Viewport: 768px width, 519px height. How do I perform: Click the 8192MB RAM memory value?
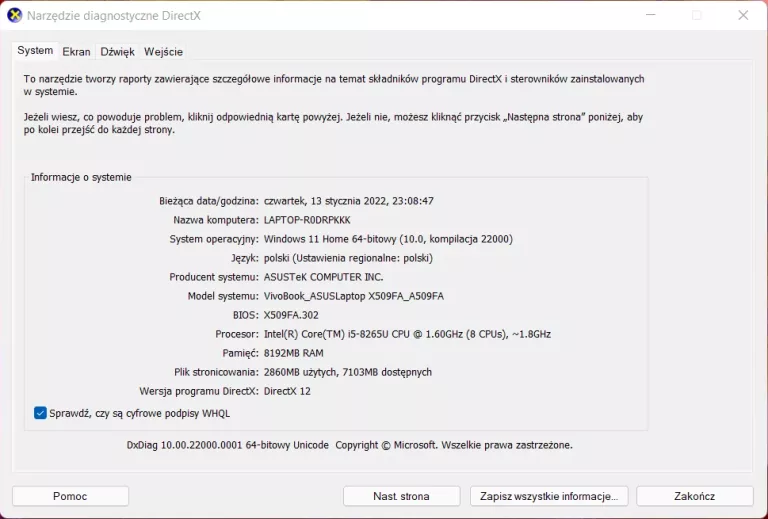point(293,353)
